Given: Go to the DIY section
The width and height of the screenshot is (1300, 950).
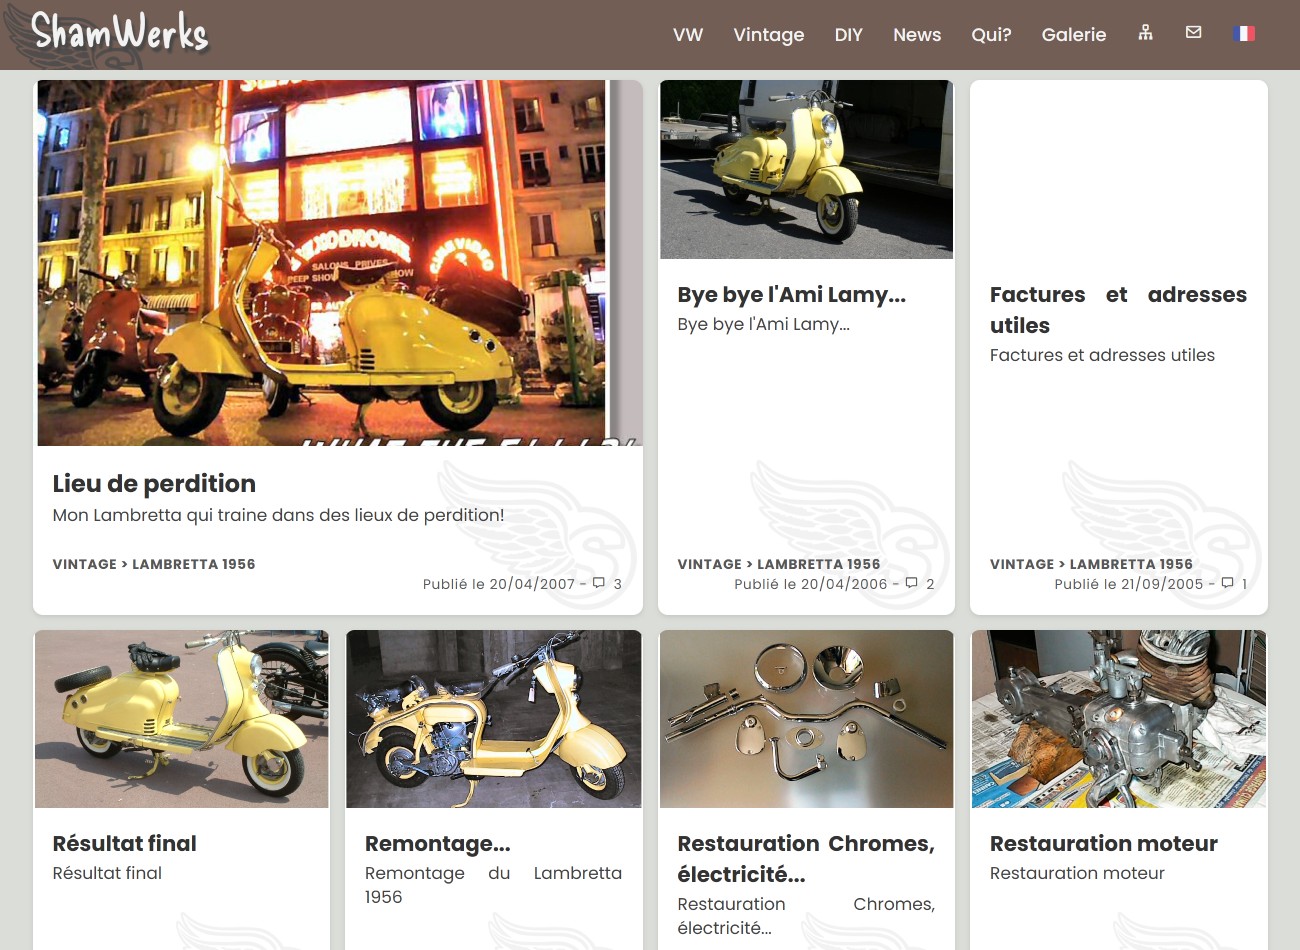Looking at the screenshot, I should (848, 35).
